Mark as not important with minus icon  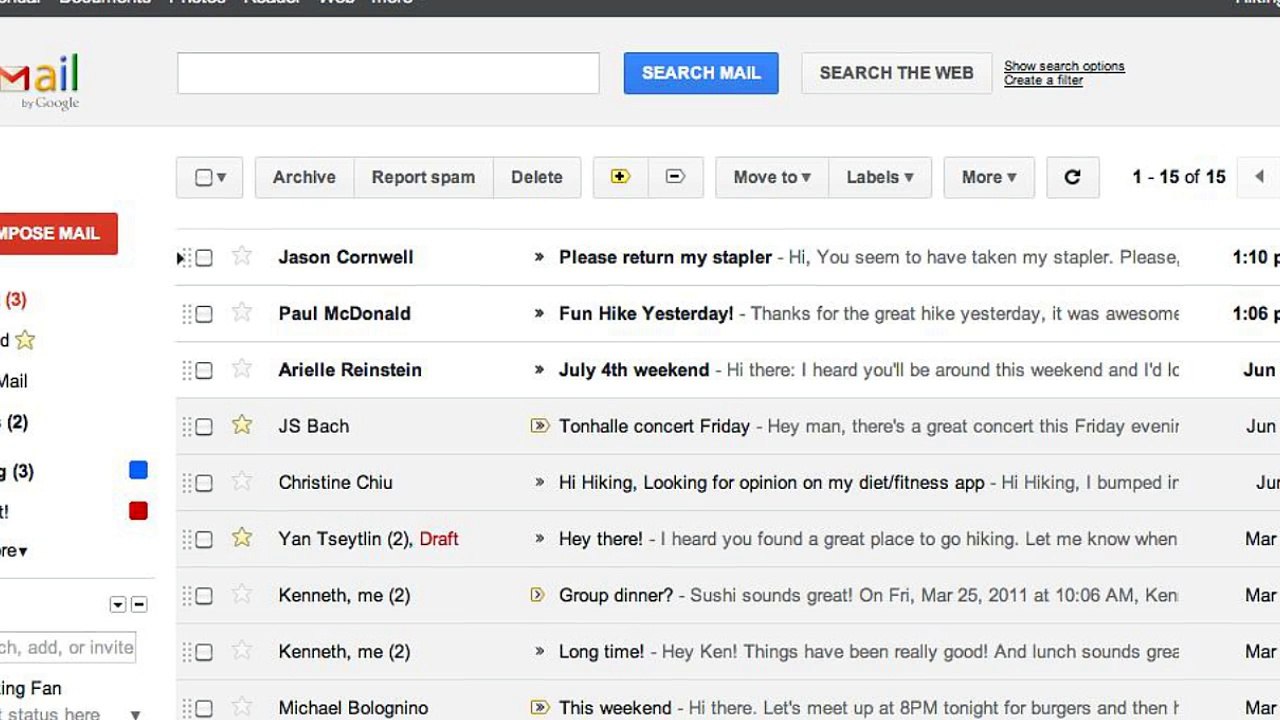(x=675, y=177)
